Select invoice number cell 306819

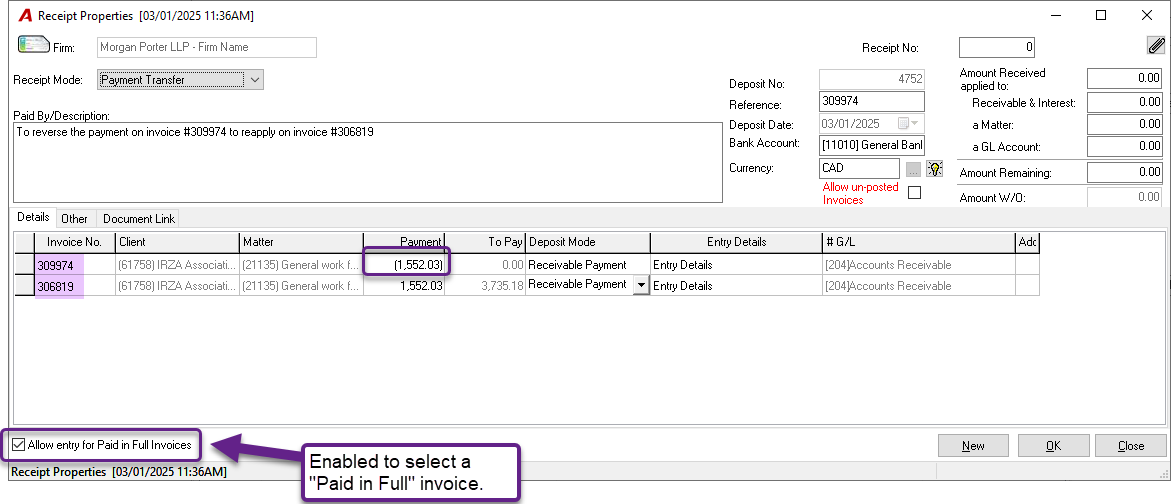point(75,286)
